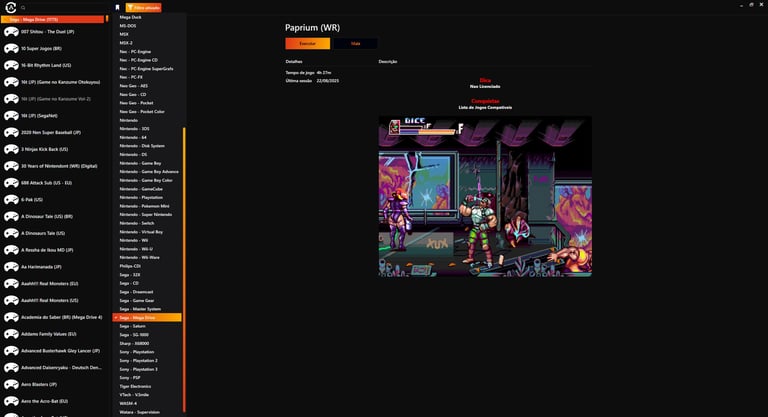The height and width of the screenshot is (417, 768).
Task: Click controller icon beside A Dinosaurs Tale (US)
Action: [x=11, y=233]
